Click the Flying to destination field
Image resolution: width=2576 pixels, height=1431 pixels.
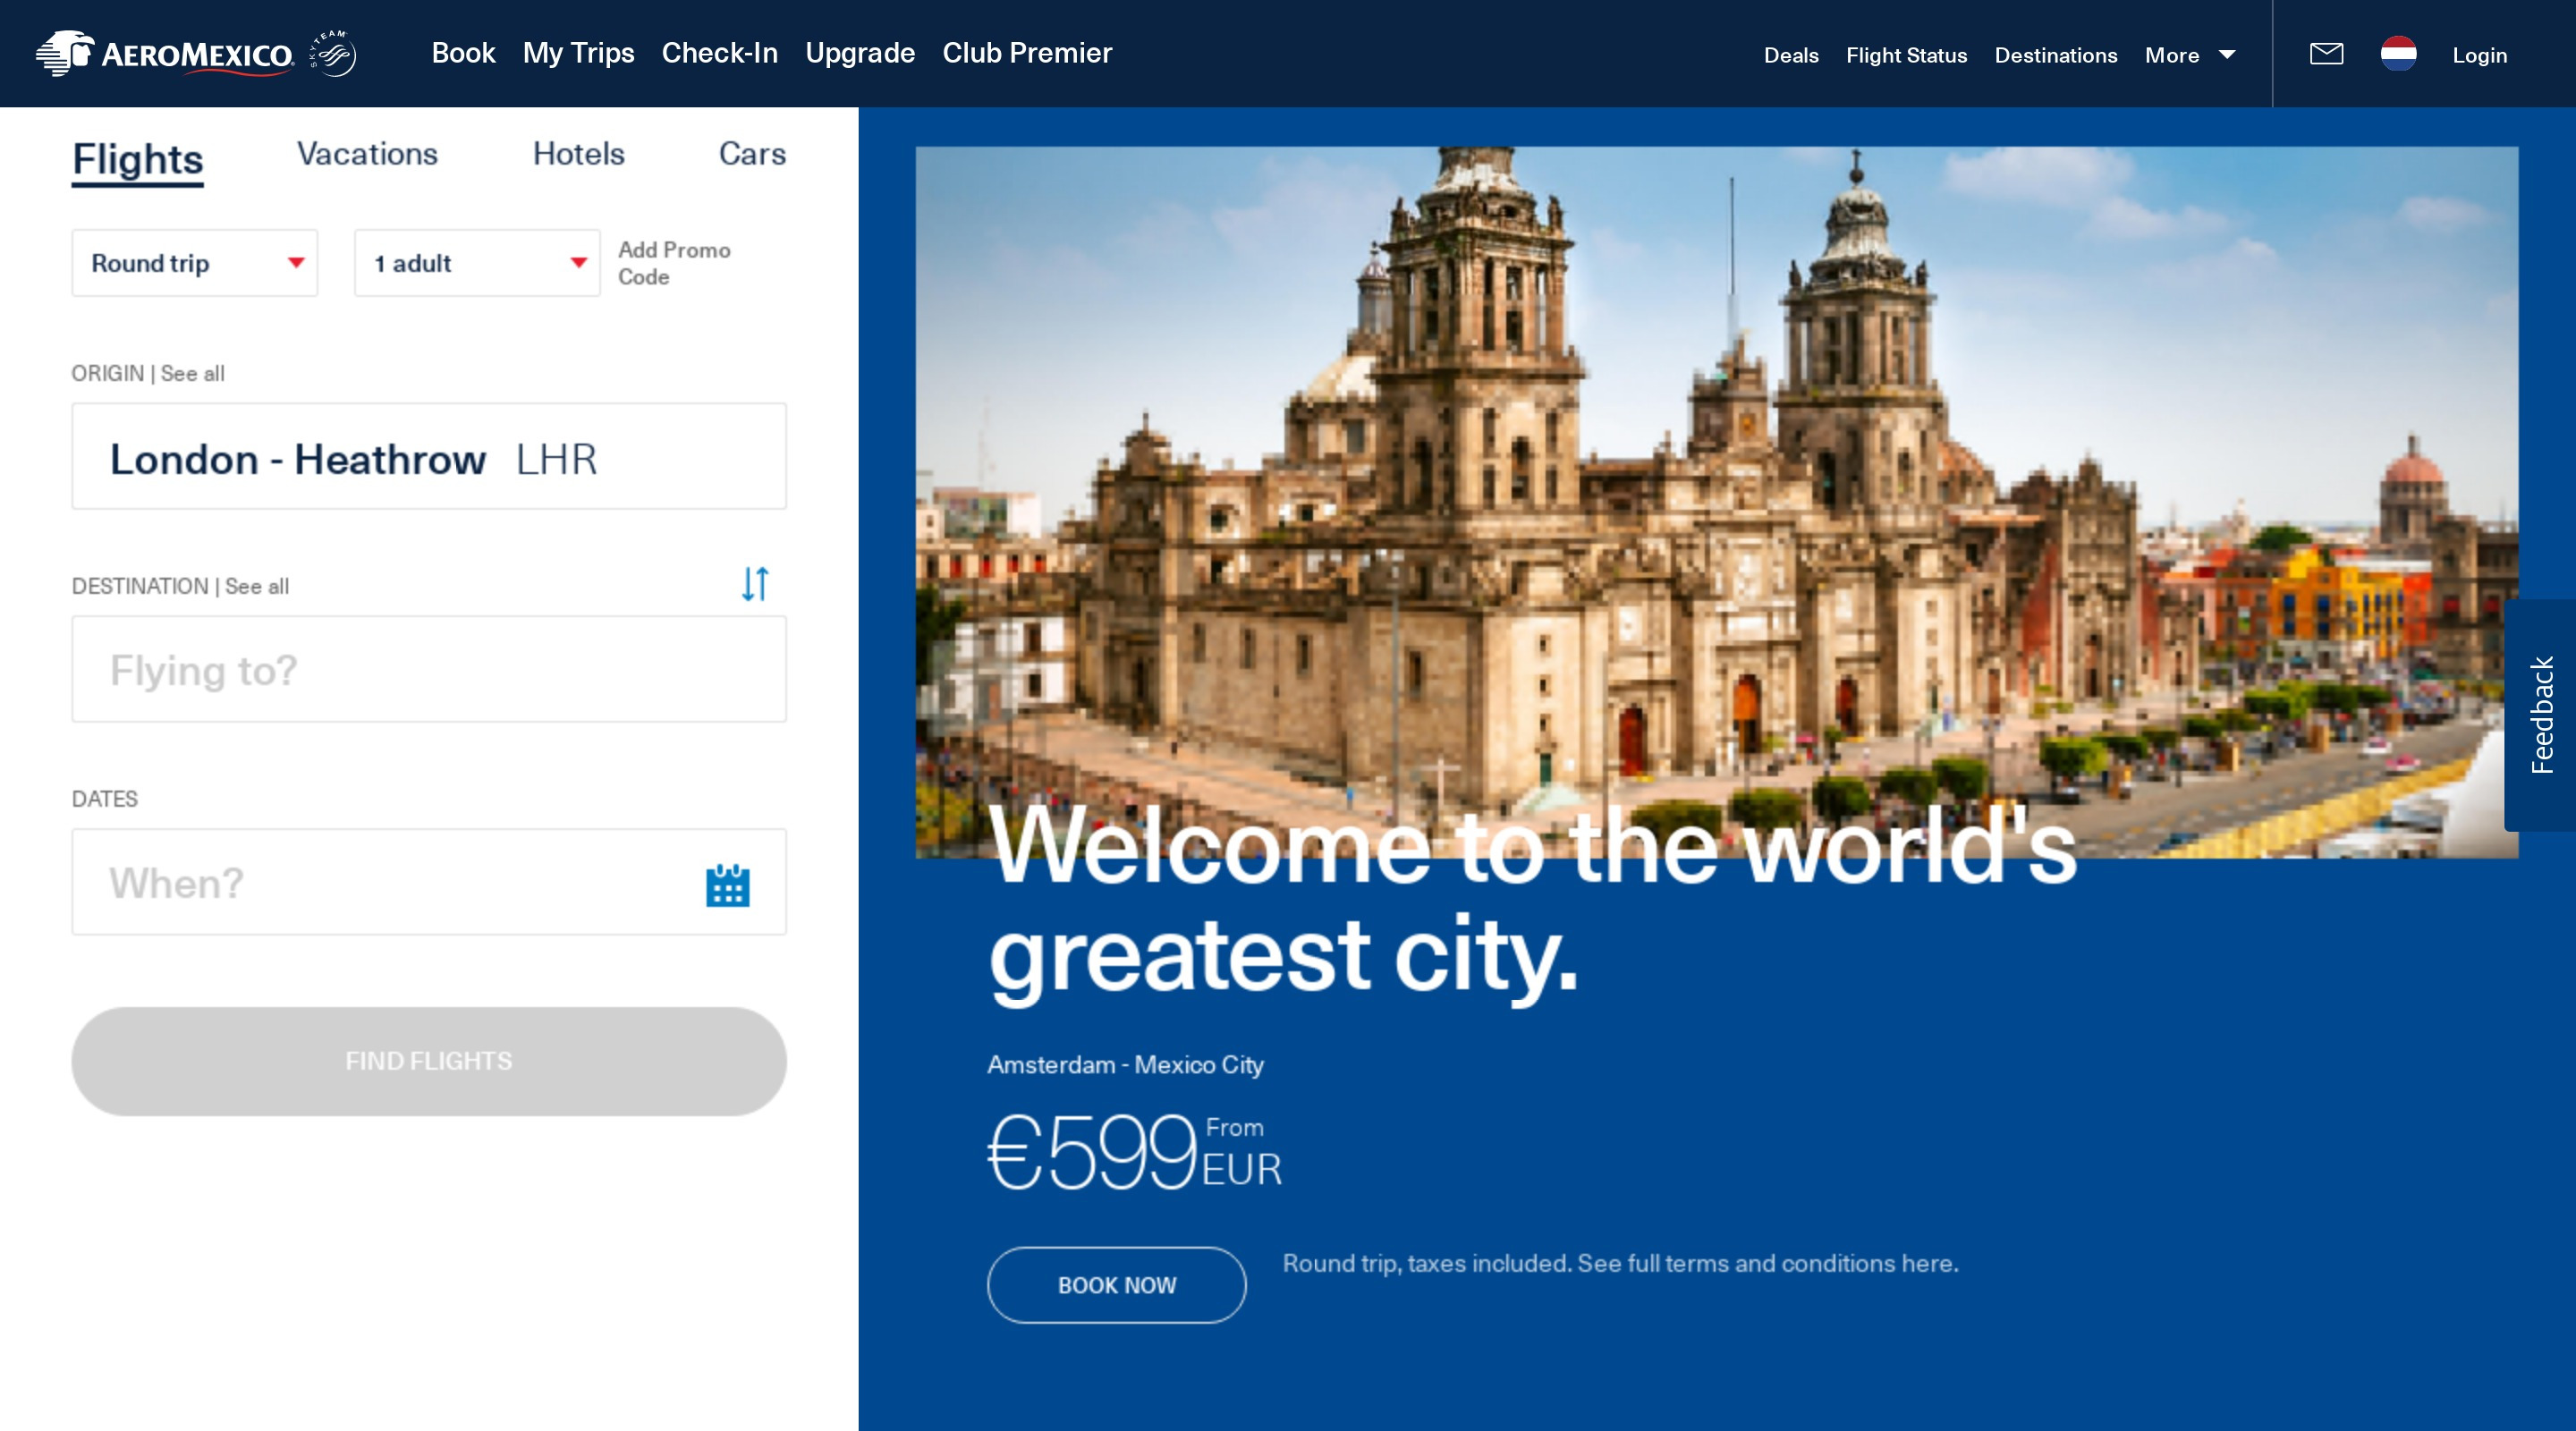pyautogui.click(x=429, y=670)
